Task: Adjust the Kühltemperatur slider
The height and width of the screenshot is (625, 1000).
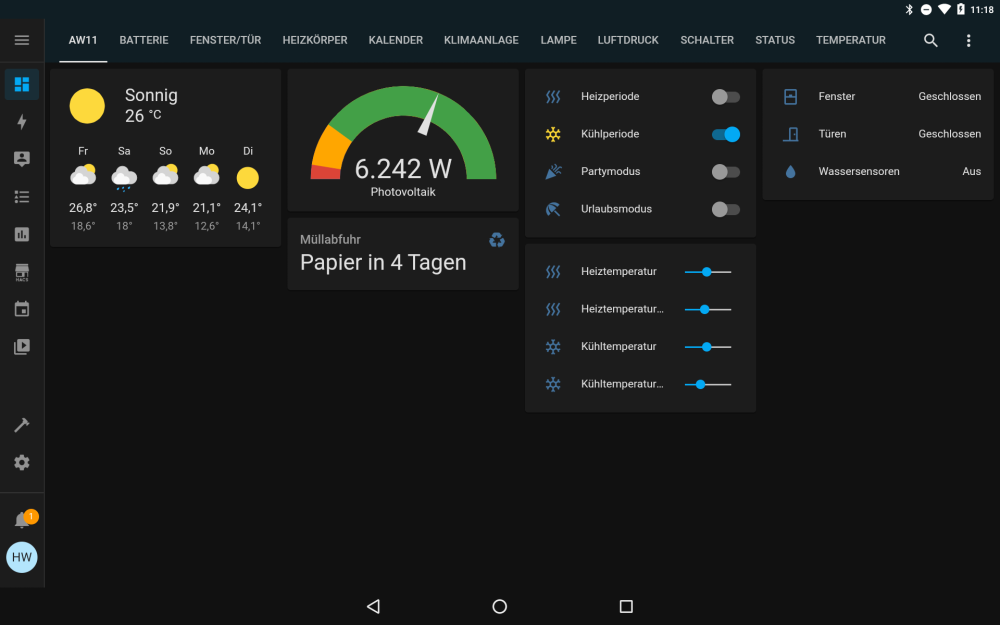Action: [708, 346]
